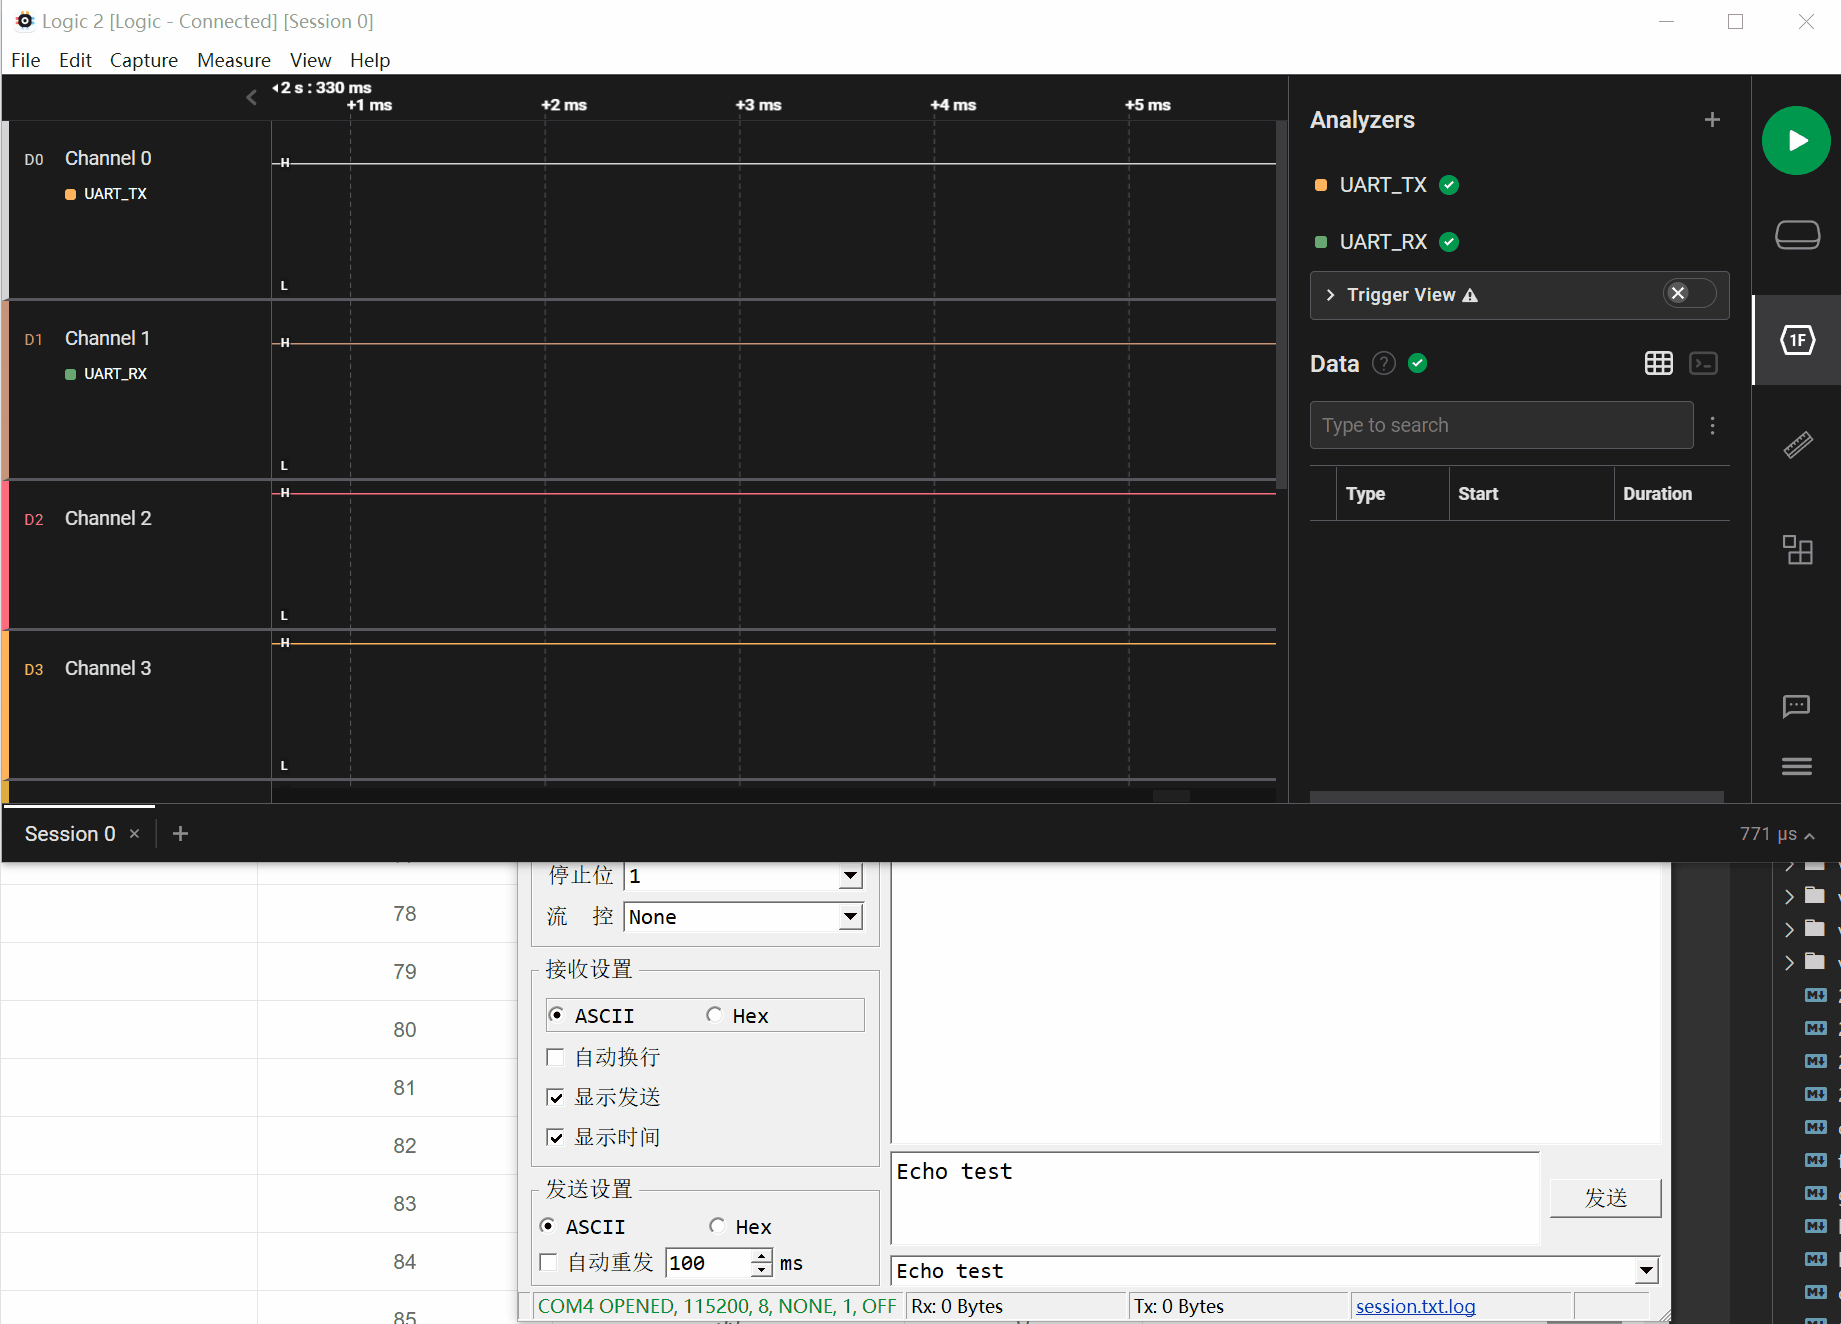Screen dimensions: 1841x1324
Task: Click the UART_TX label under Channel 0
Action: pyautogui.click(x=115, y=194)
